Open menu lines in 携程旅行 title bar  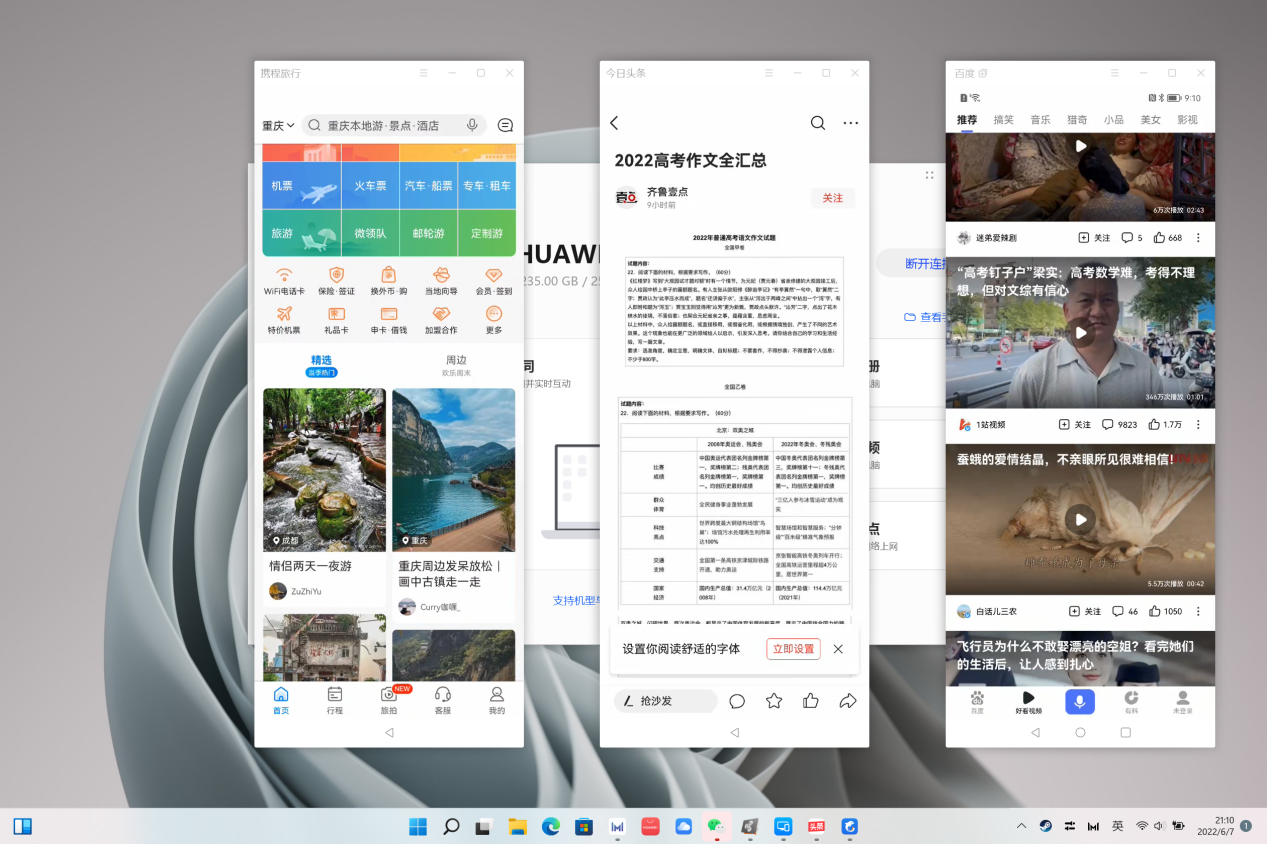click(x=423, y=73)
